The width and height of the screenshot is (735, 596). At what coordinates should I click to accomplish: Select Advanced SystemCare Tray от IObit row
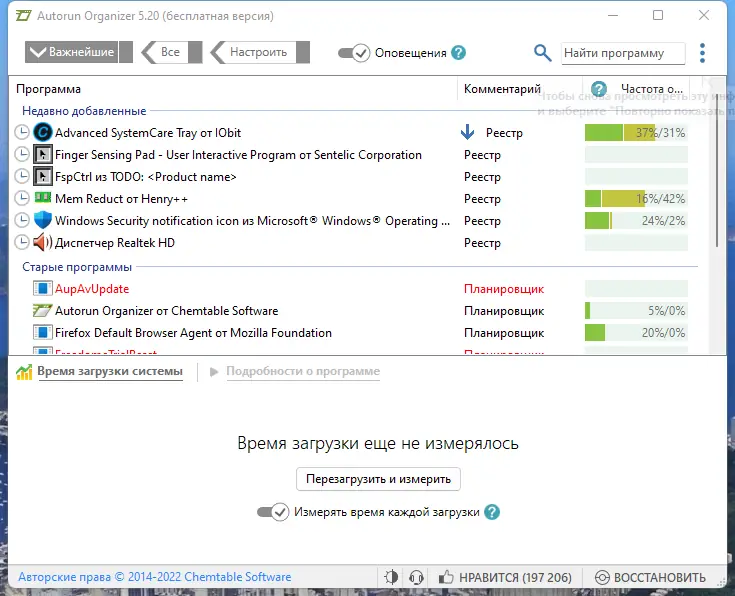click(x=148, y=133)
